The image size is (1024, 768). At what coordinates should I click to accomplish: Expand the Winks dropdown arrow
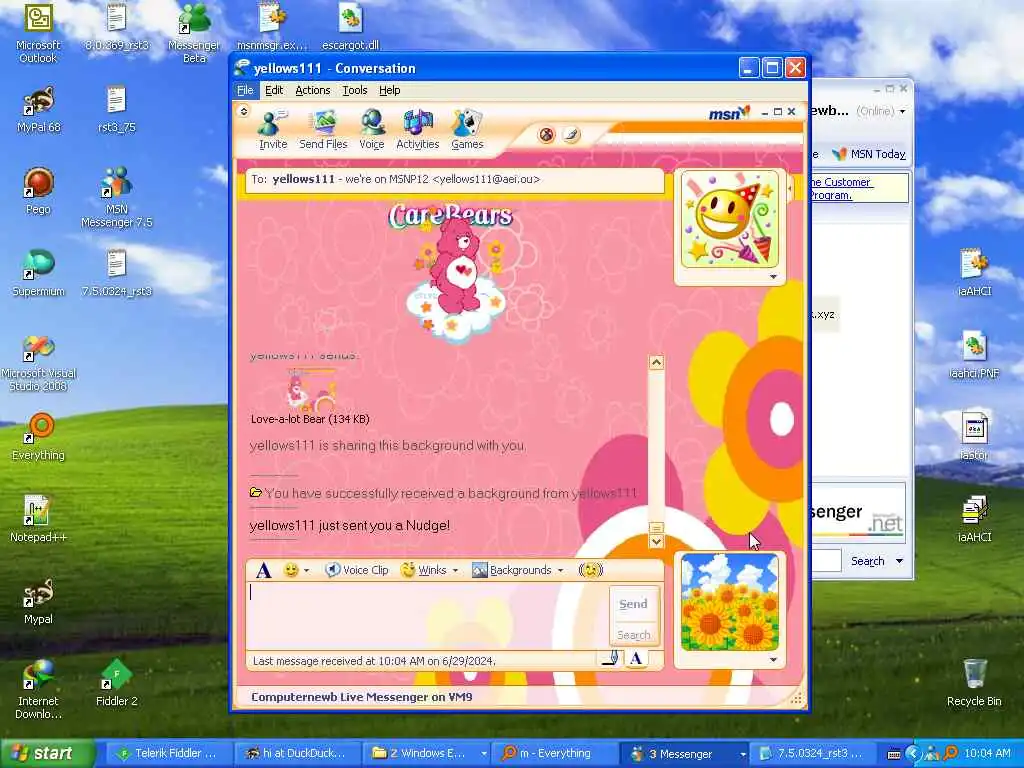coord(455,571)
